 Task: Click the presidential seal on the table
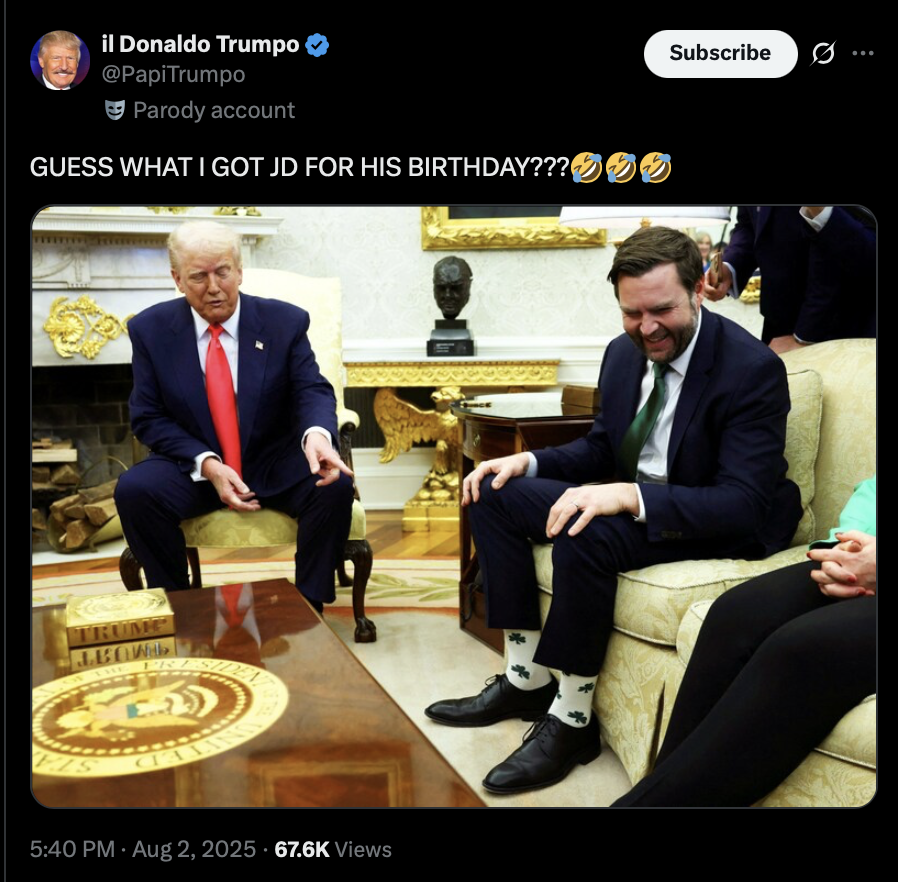(159, 716)
